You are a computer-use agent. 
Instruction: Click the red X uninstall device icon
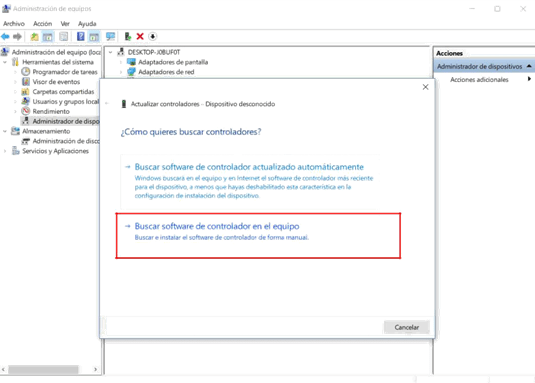[140, 36]
